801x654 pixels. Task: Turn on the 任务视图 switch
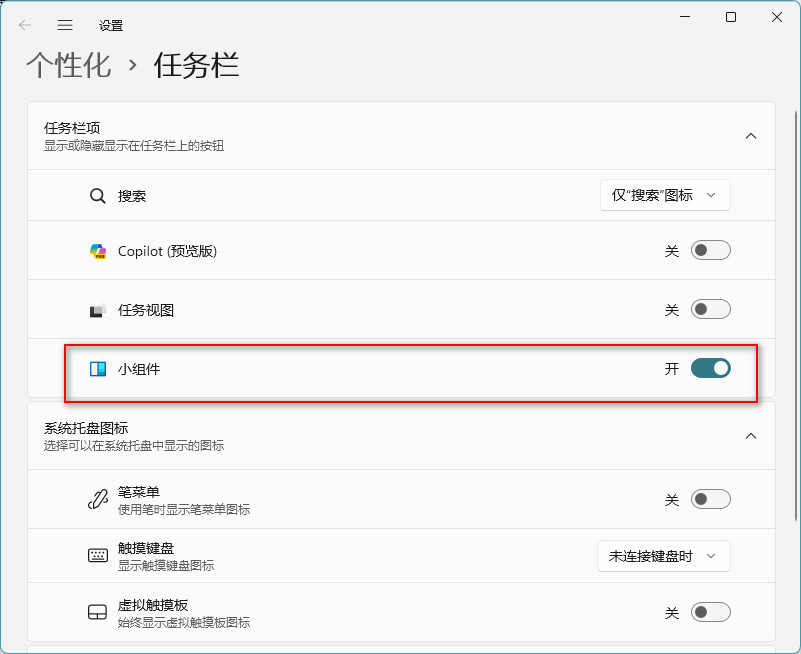(710, 309)
